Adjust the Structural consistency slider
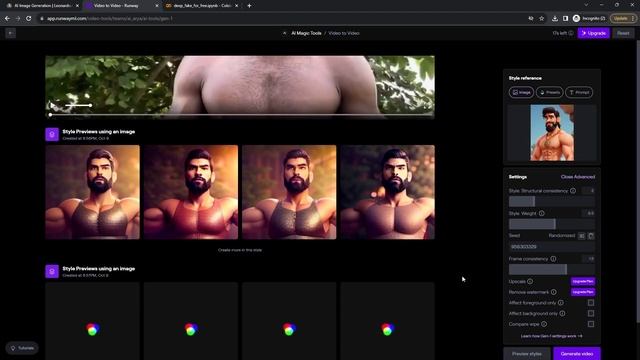 tap(551, 201)
